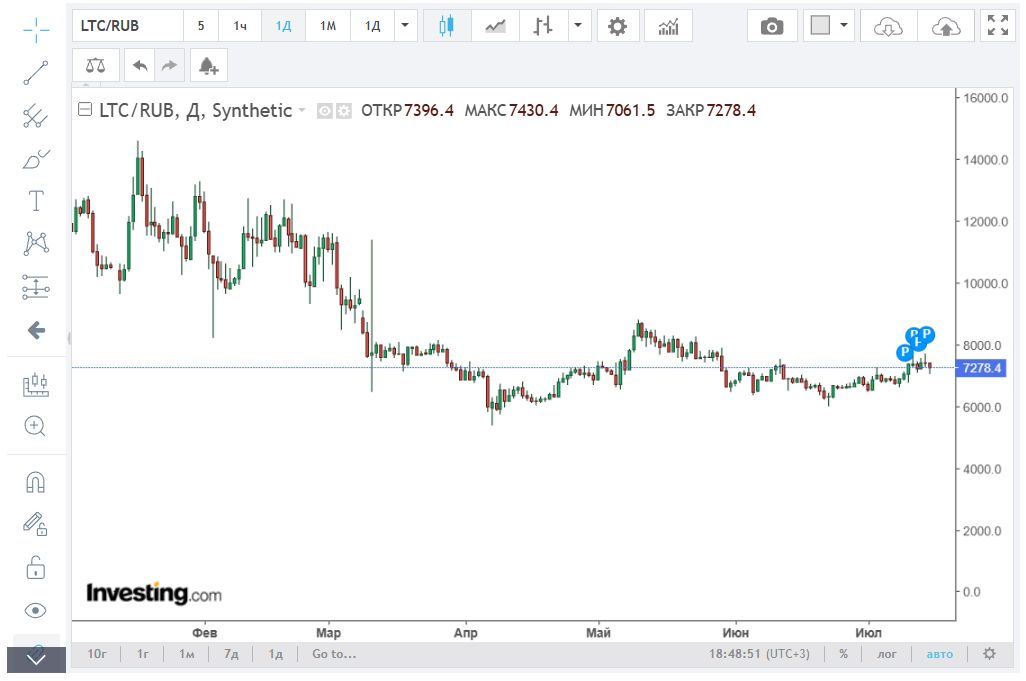The height and width of the screenshot is (681, 1026).
Task: Select the text annotation tool
Action: 36,201
